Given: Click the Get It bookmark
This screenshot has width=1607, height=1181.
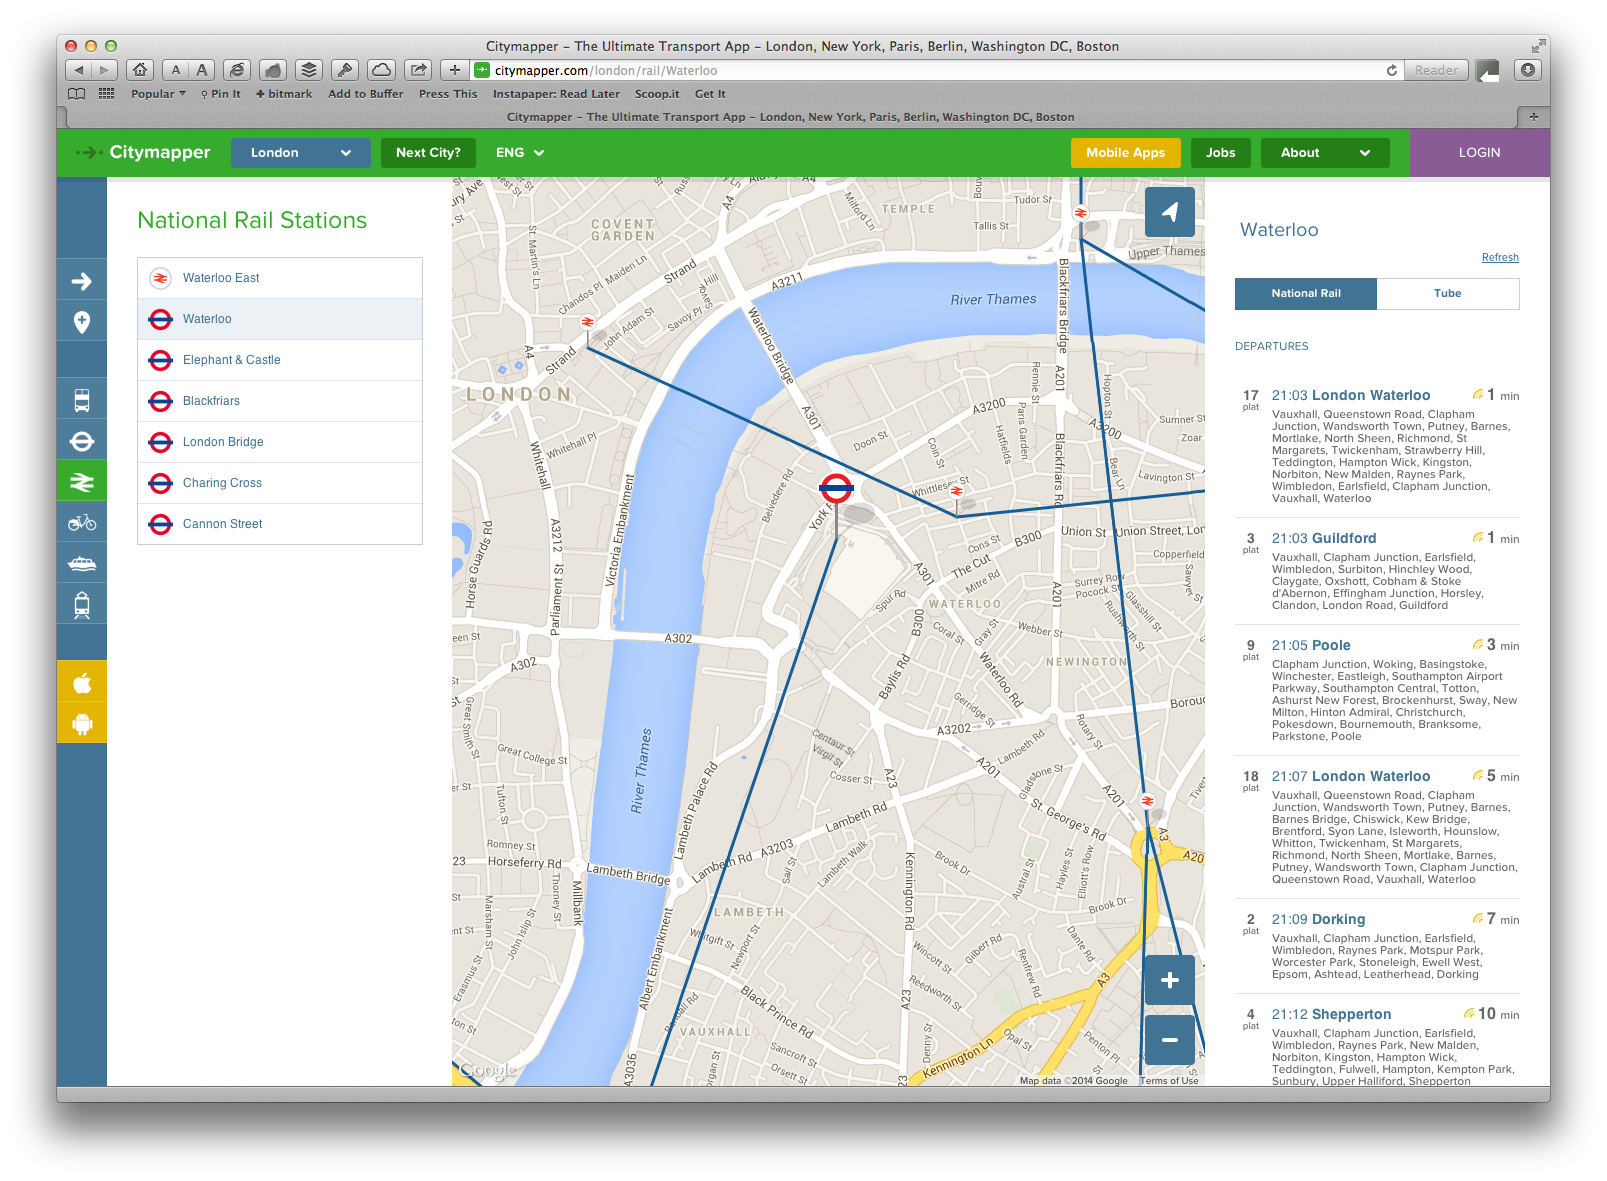Looking at the screenshot, I should click(710, 94).
